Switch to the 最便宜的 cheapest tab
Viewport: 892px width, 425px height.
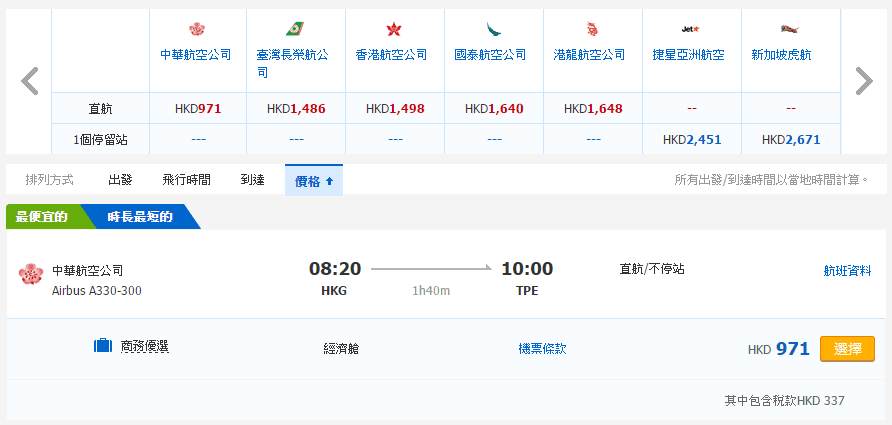pos(42,217)
